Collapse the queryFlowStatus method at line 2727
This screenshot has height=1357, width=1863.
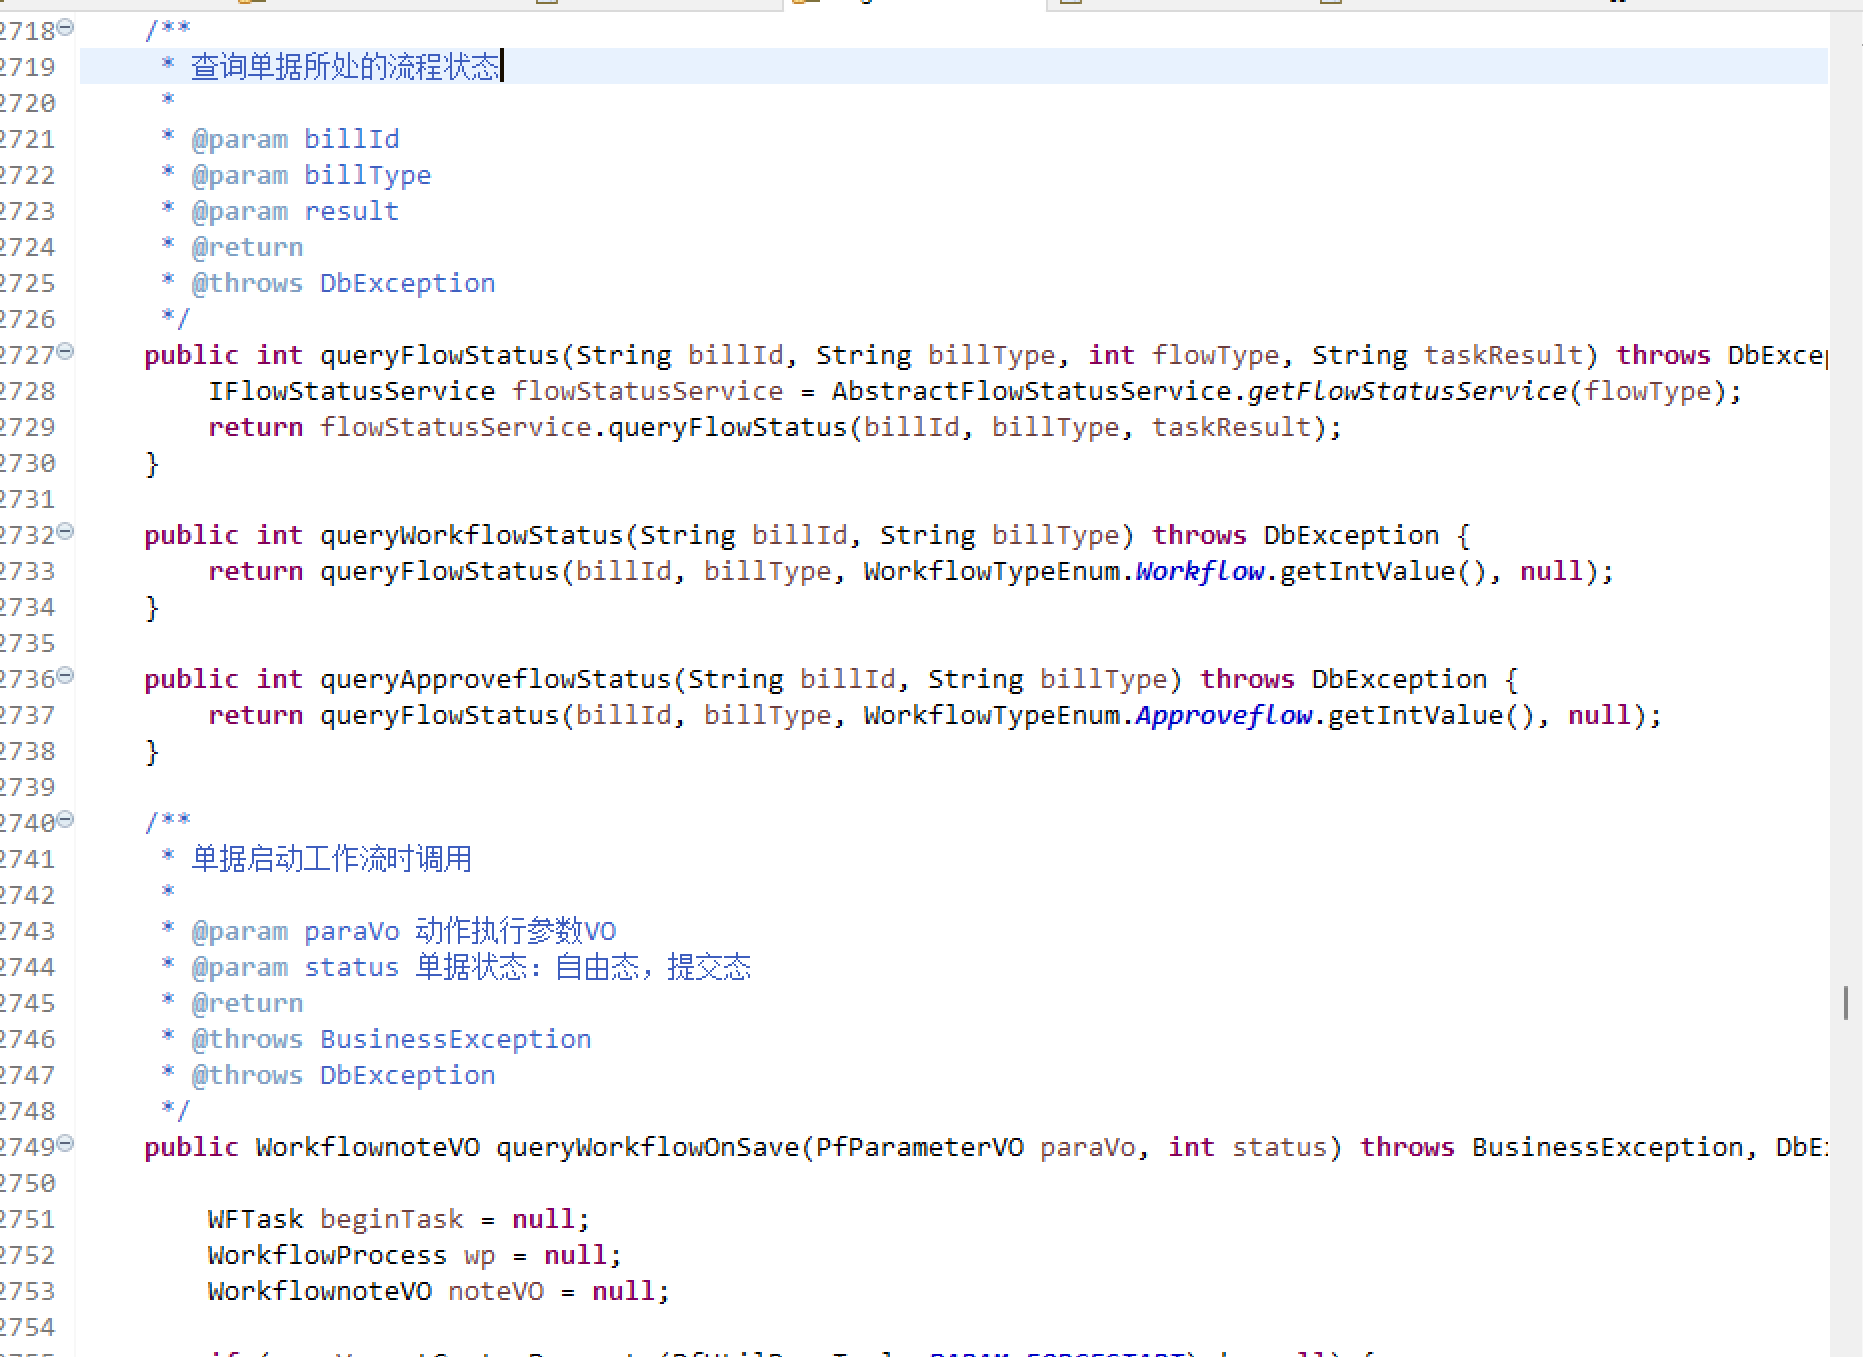point(66,352)
